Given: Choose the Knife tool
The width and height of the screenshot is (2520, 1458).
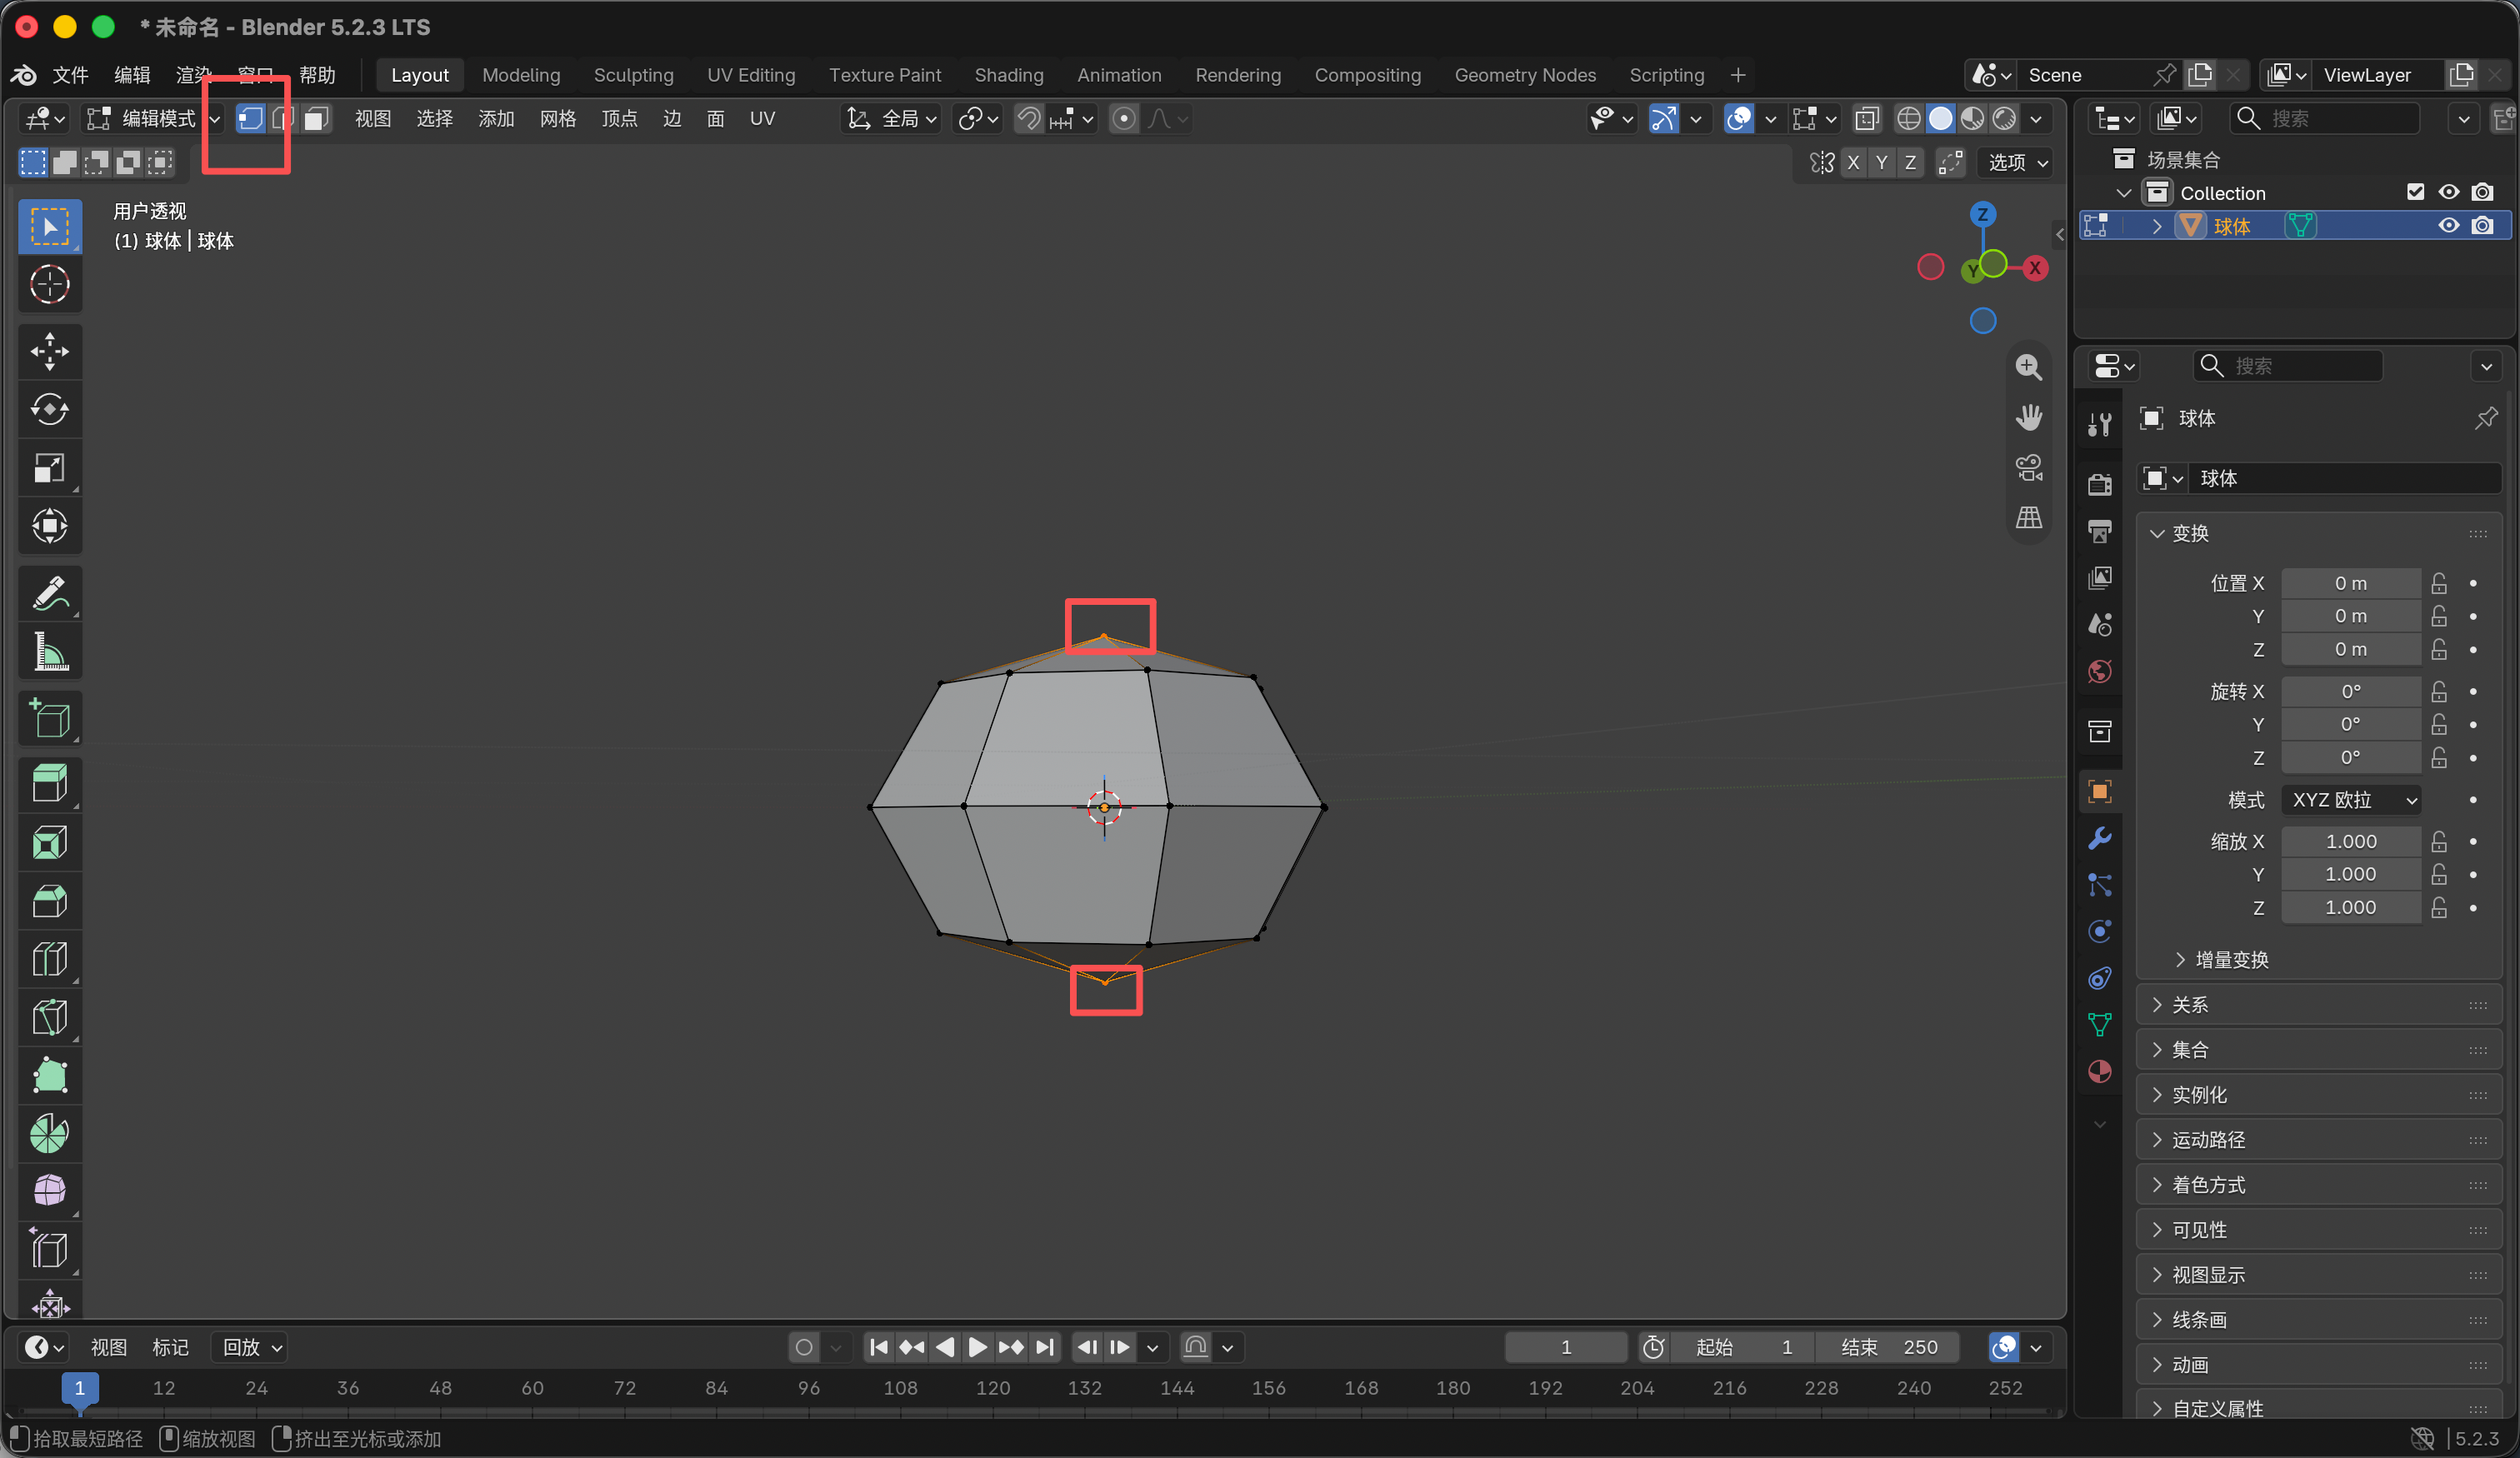Looking at the screenshot, I should coord(50,1018).
